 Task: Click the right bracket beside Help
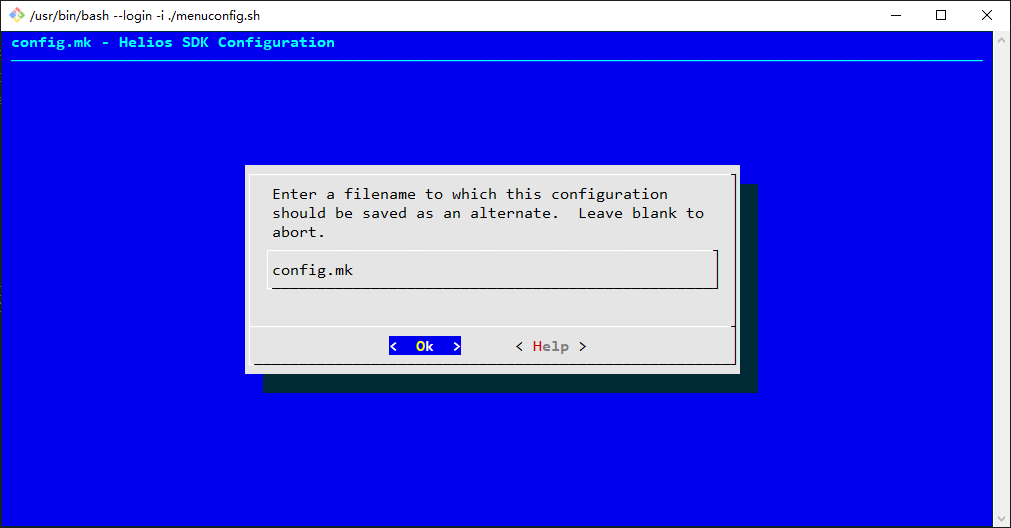(582, 346)
